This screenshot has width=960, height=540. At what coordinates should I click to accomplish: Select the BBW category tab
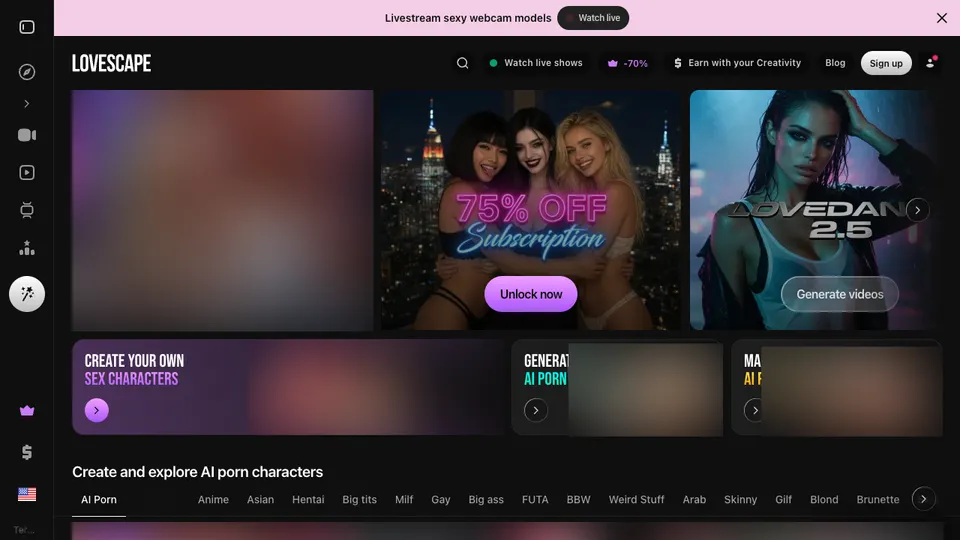tap(579, 500)
